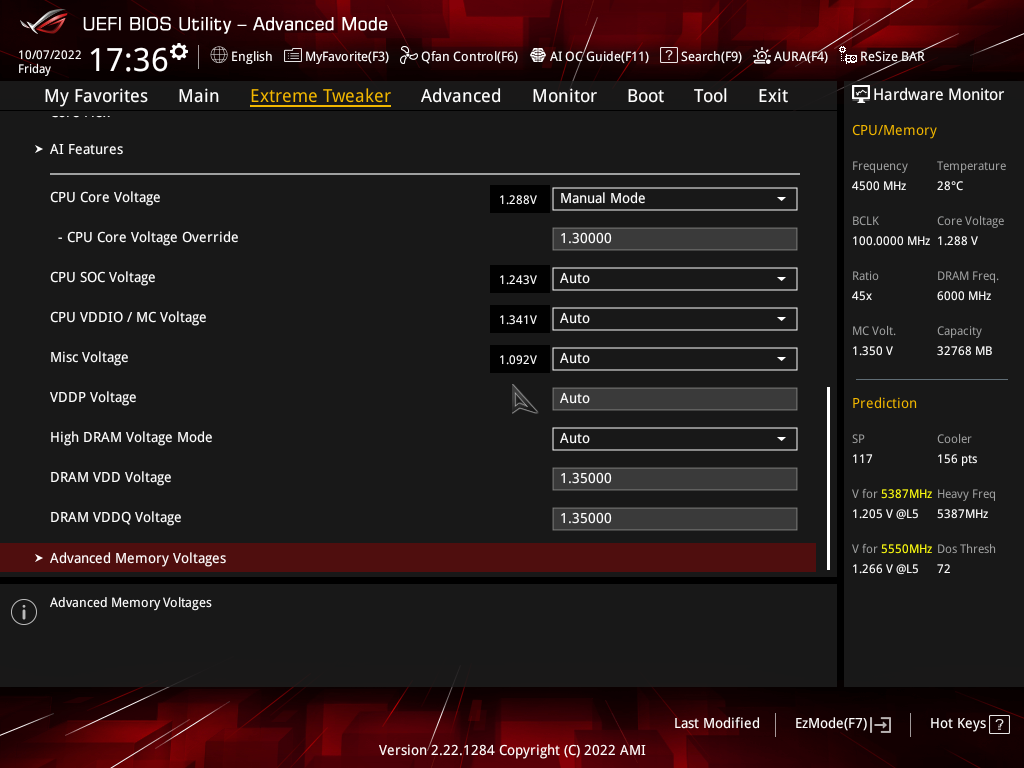Image resolution: width=1024 pixels, height=768 pixels.
Task: Click the VDDP Voltage Auto field
Action: tap(675, 398)
